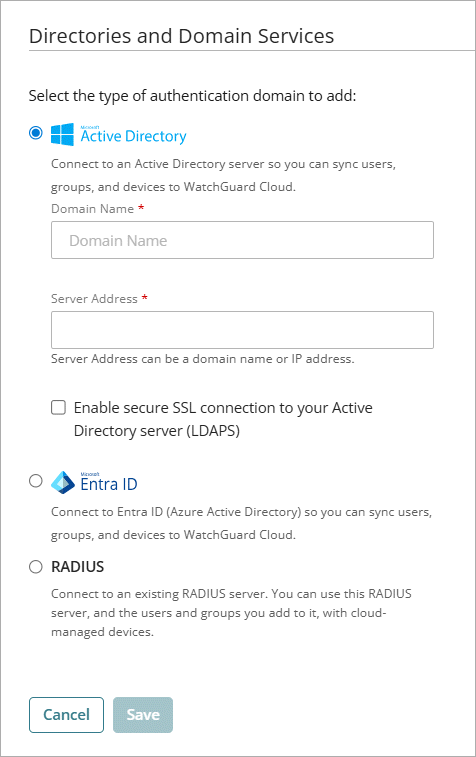Viewport: 476px width, 757px height.
Task: Click 'Select the type of authentication domain' text
Action: coord(192,96)
